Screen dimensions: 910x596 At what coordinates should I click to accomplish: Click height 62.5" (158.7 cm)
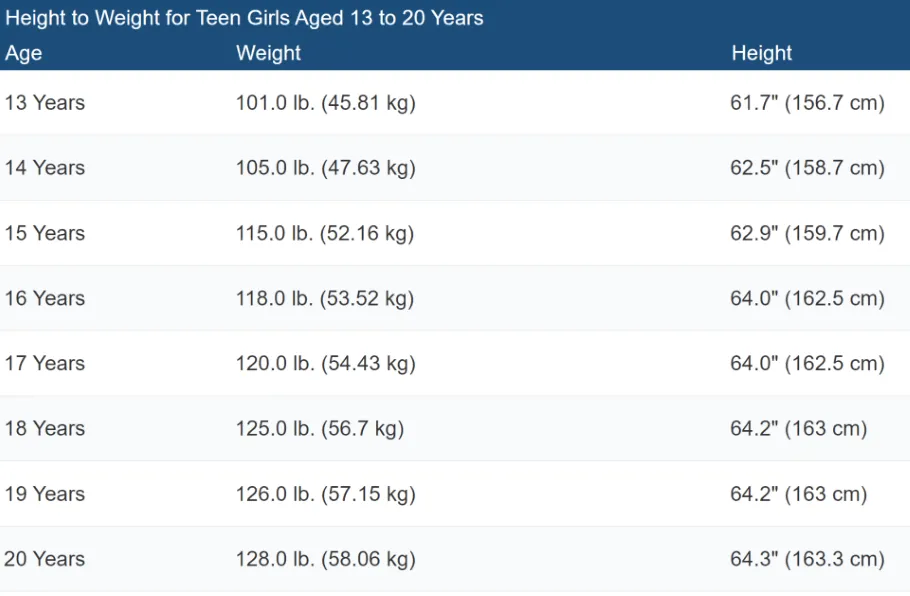(807, 168)
